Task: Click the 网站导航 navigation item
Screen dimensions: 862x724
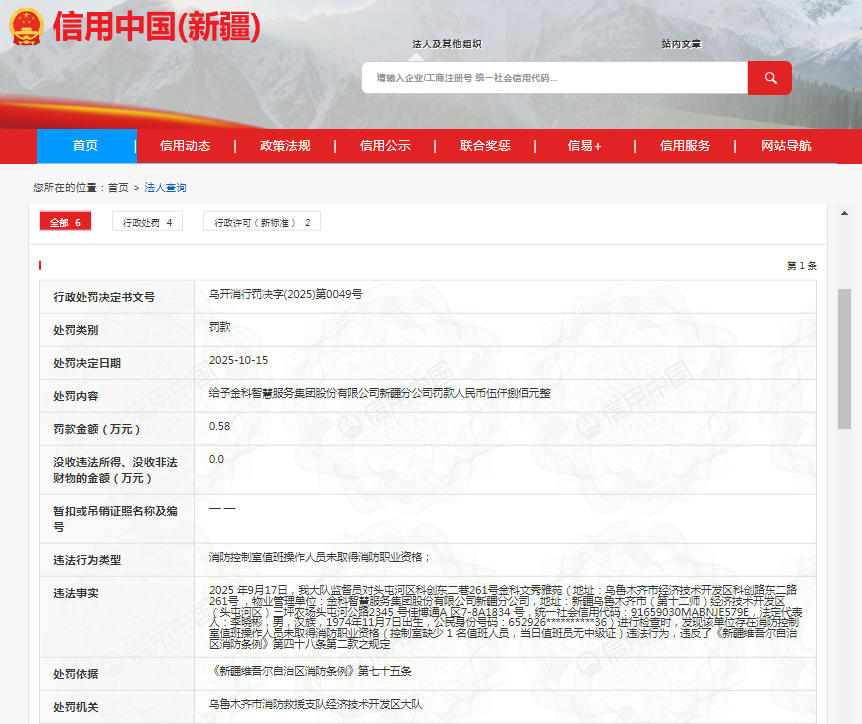Action: (x=786, y=145)
